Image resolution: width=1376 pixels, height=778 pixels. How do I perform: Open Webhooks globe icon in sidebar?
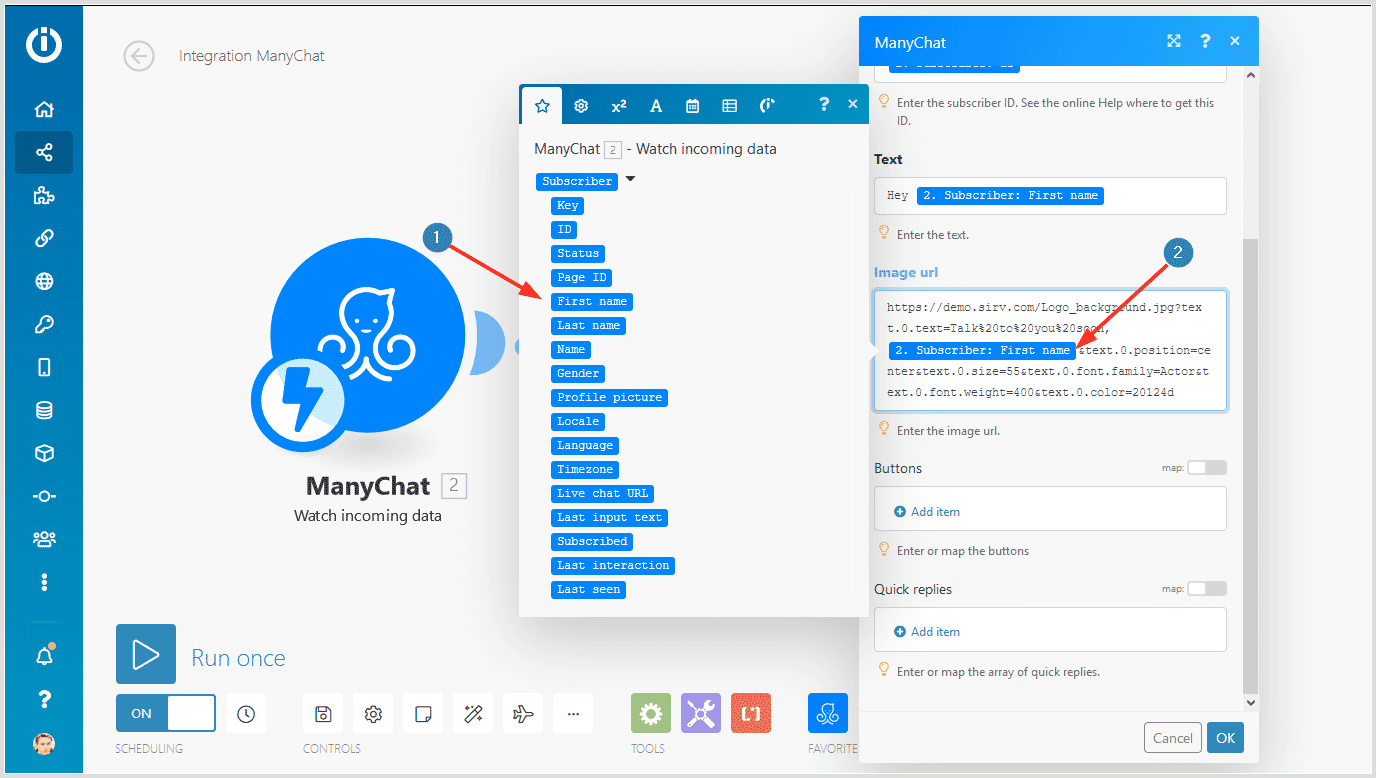(x=44, y=282)
